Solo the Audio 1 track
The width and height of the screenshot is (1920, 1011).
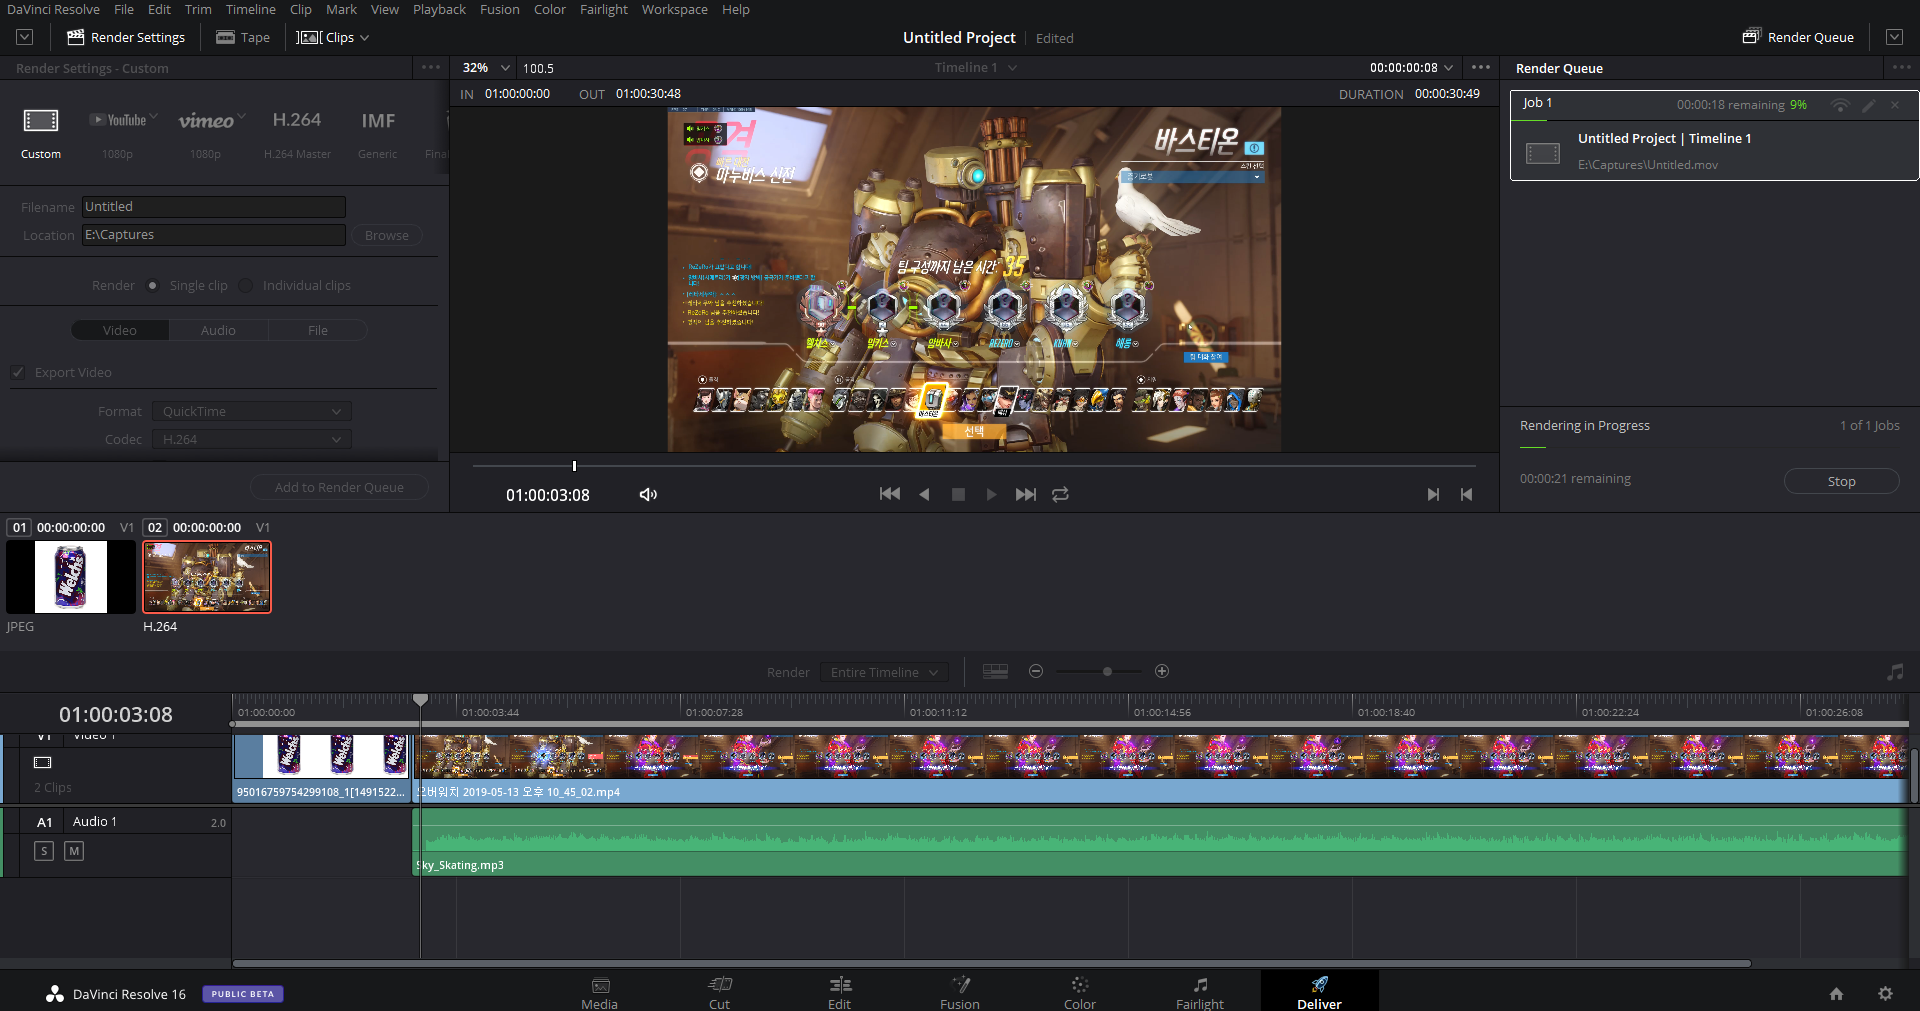pyautogui.click(x=43, y=851)
